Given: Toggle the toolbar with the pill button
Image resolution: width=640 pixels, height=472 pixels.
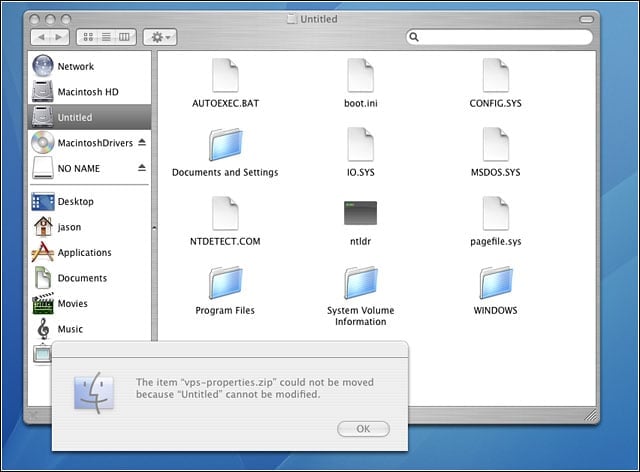Looking at the screenshot, I should coord(586,19).
